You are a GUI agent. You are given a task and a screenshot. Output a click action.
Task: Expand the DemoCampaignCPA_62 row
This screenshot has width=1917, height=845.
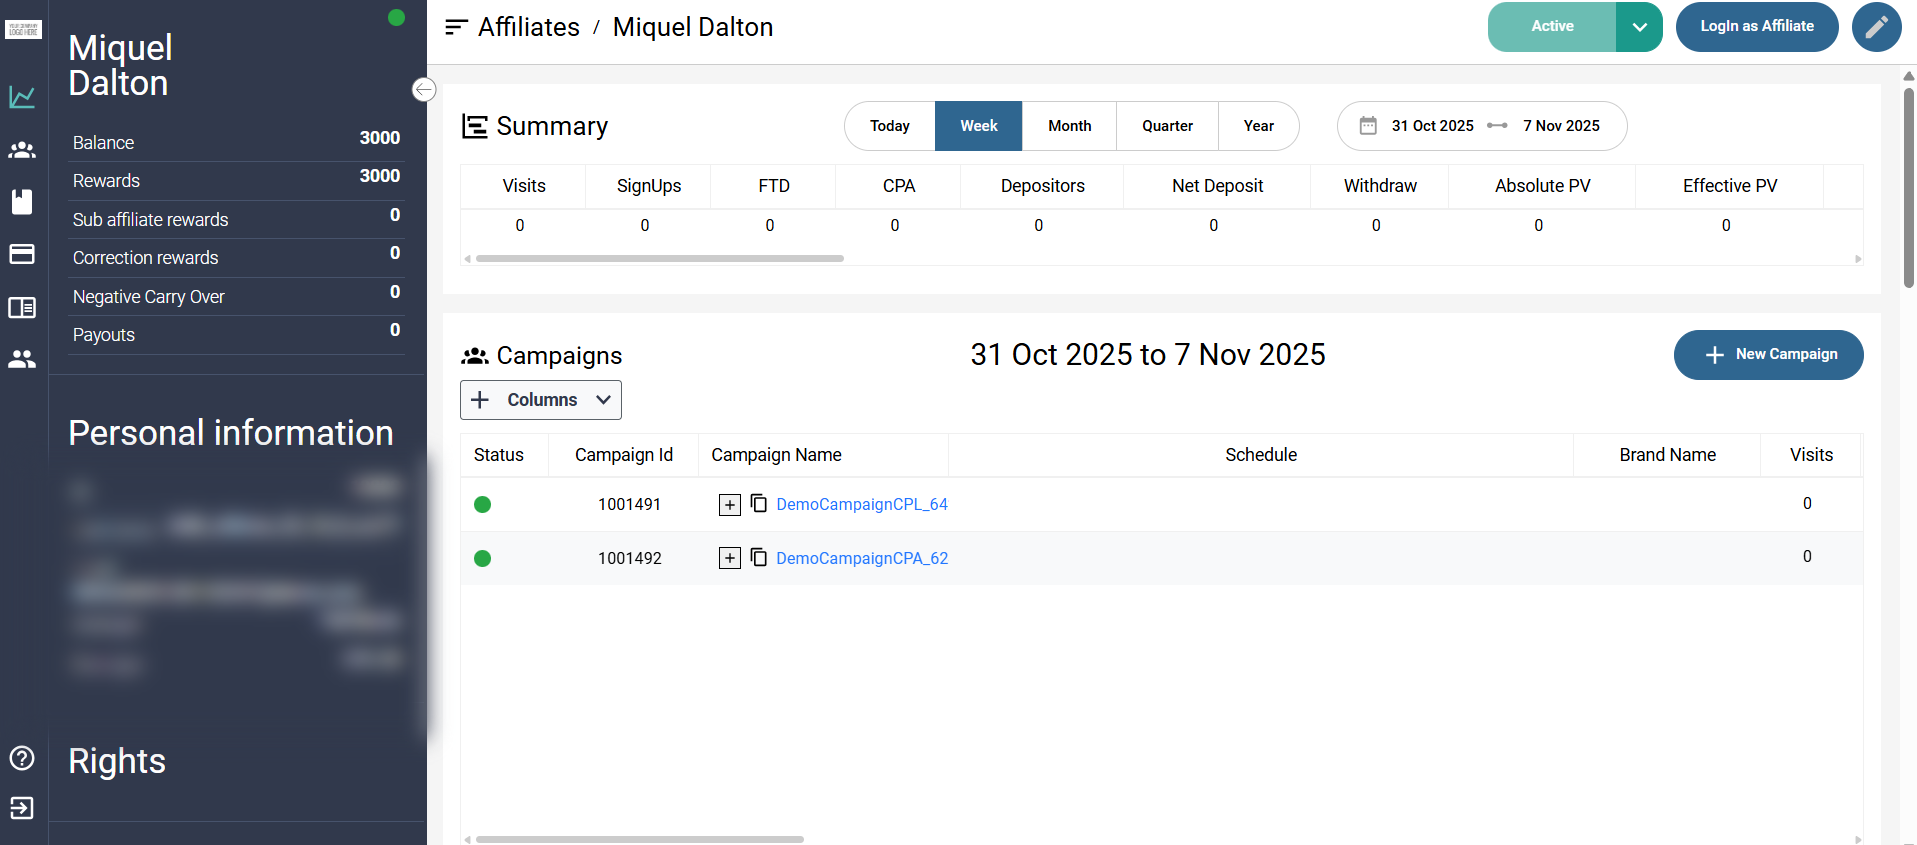(730, 558)
